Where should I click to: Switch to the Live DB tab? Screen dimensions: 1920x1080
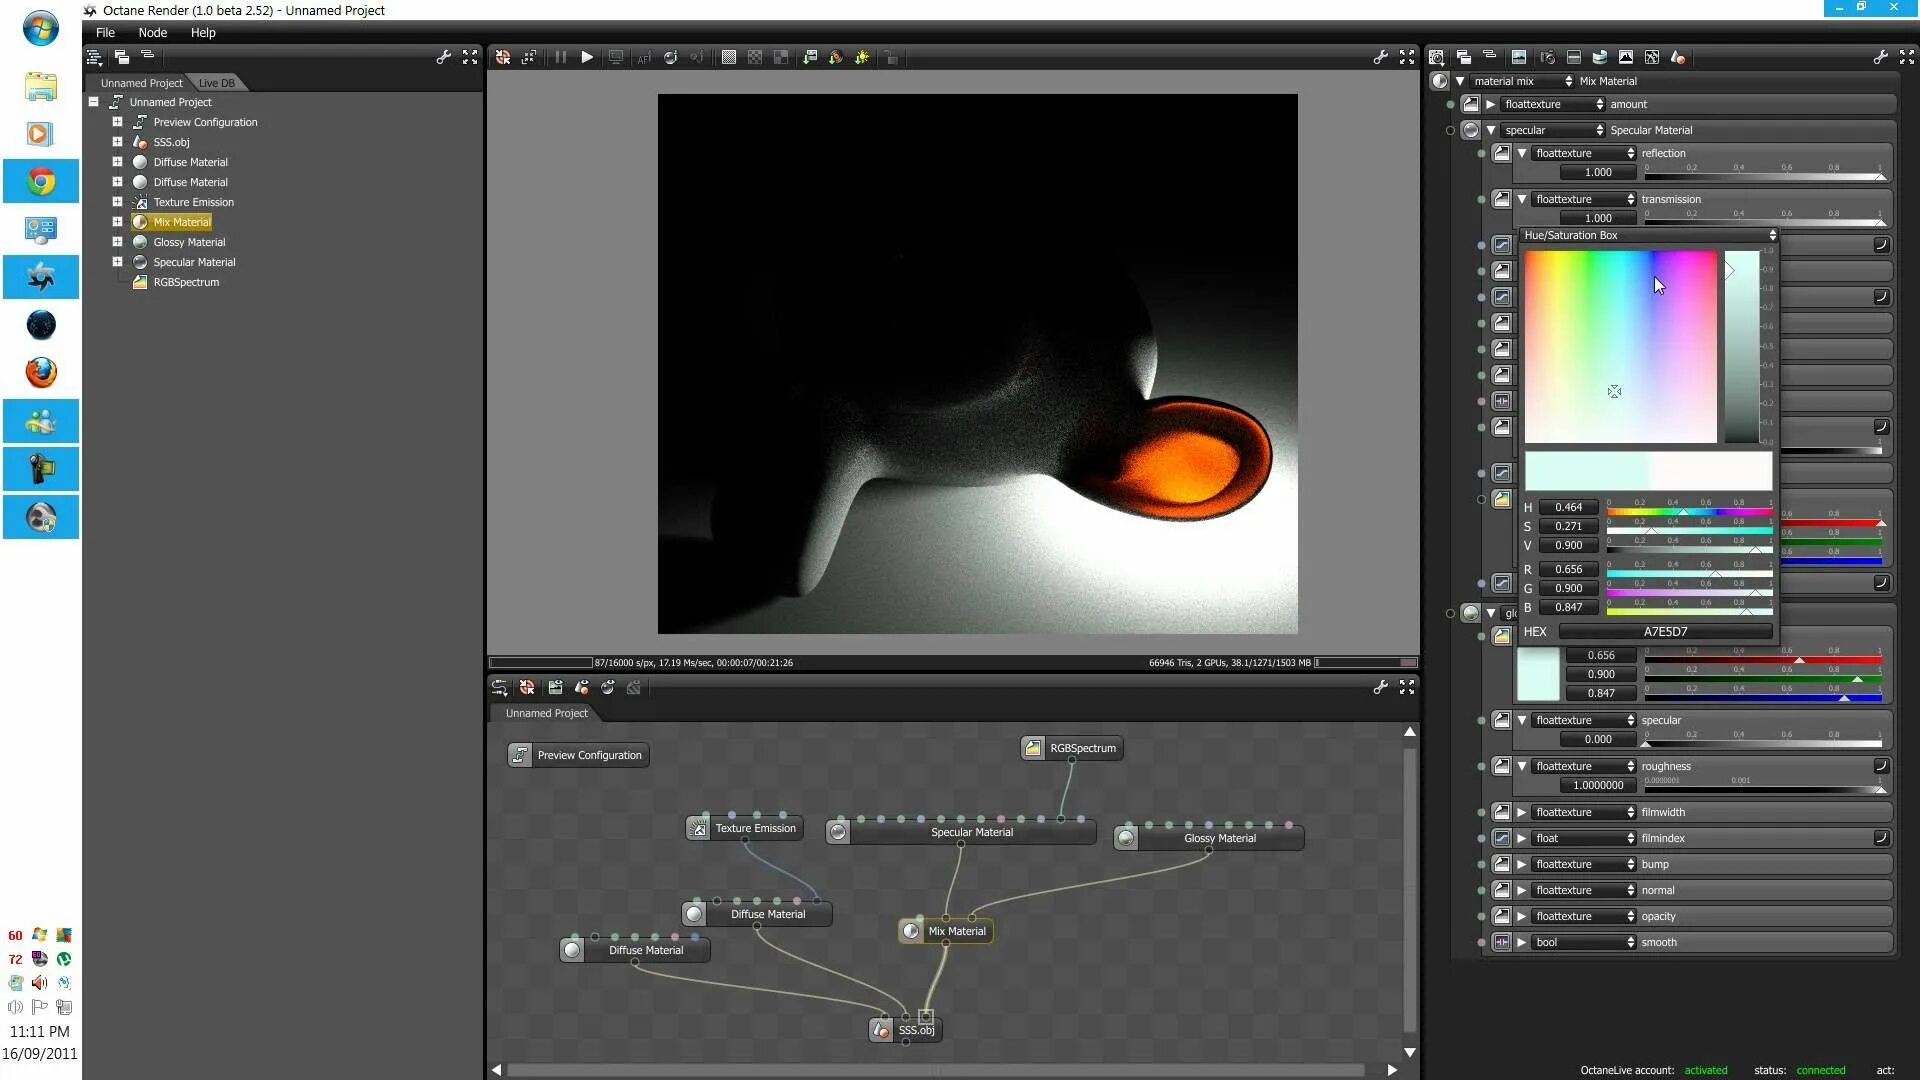click(216, 83)
